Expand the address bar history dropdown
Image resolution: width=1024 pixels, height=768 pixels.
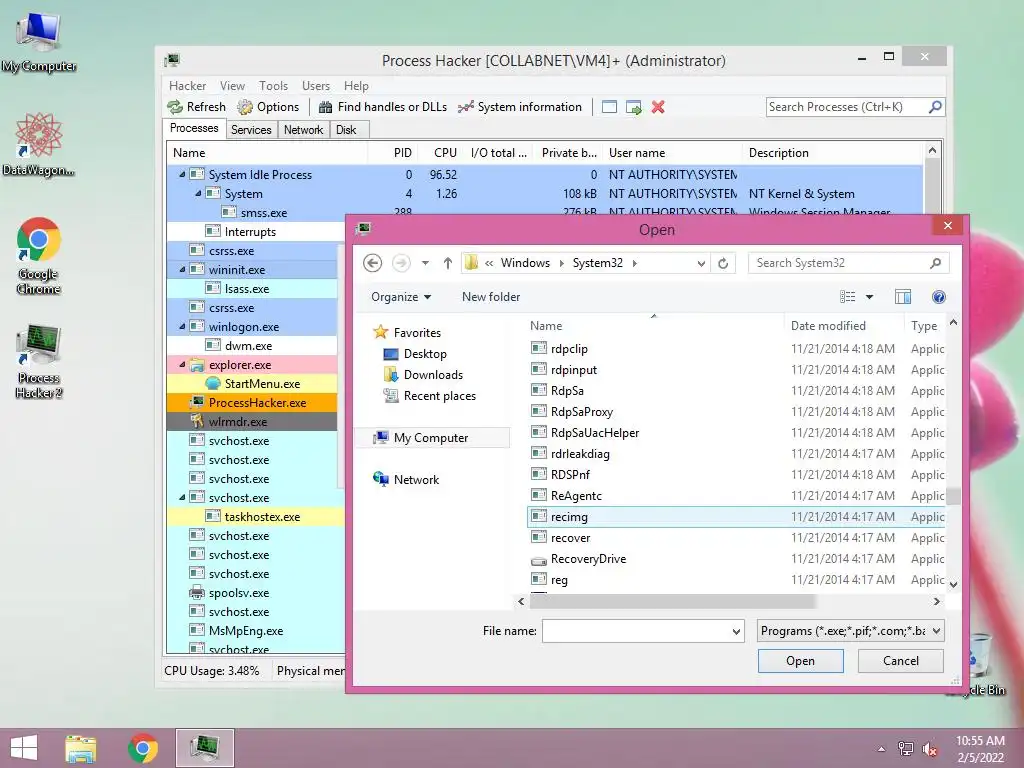(701, 263)
